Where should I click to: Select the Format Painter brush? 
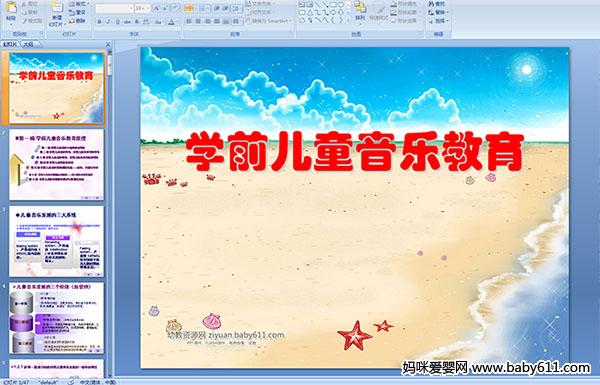[x=25, y=21]
